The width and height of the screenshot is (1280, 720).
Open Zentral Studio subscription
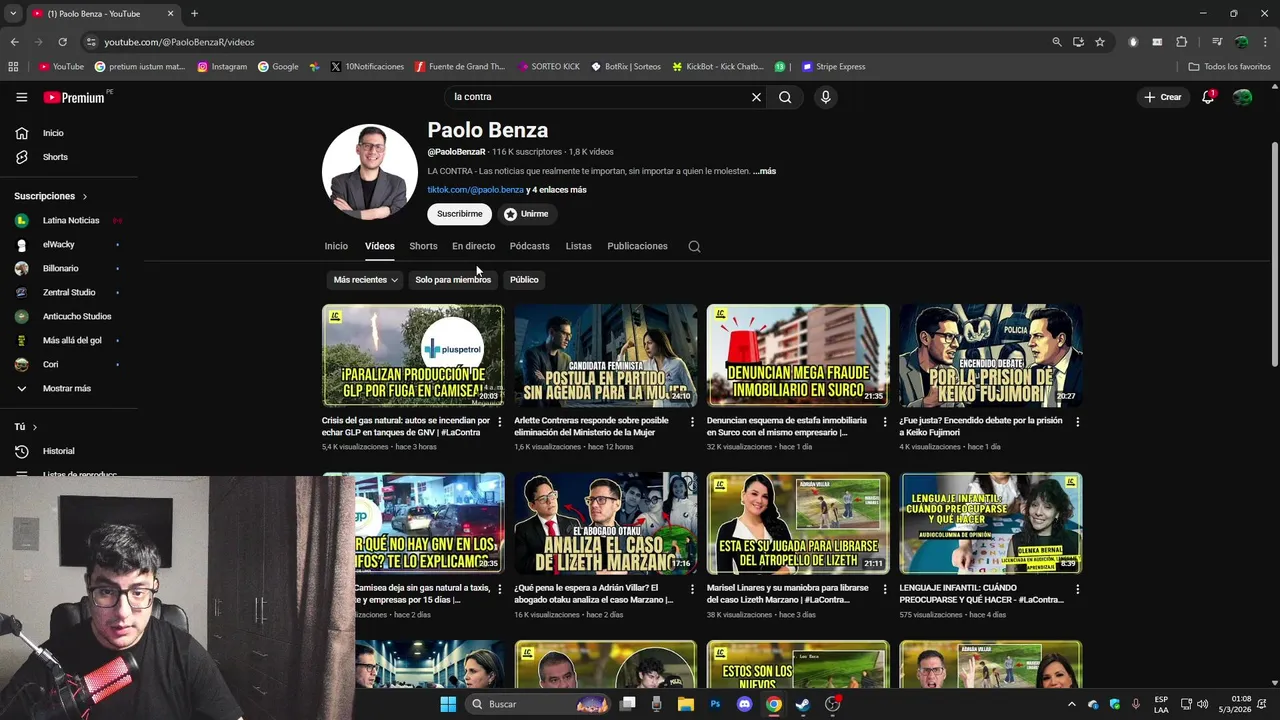67,292
